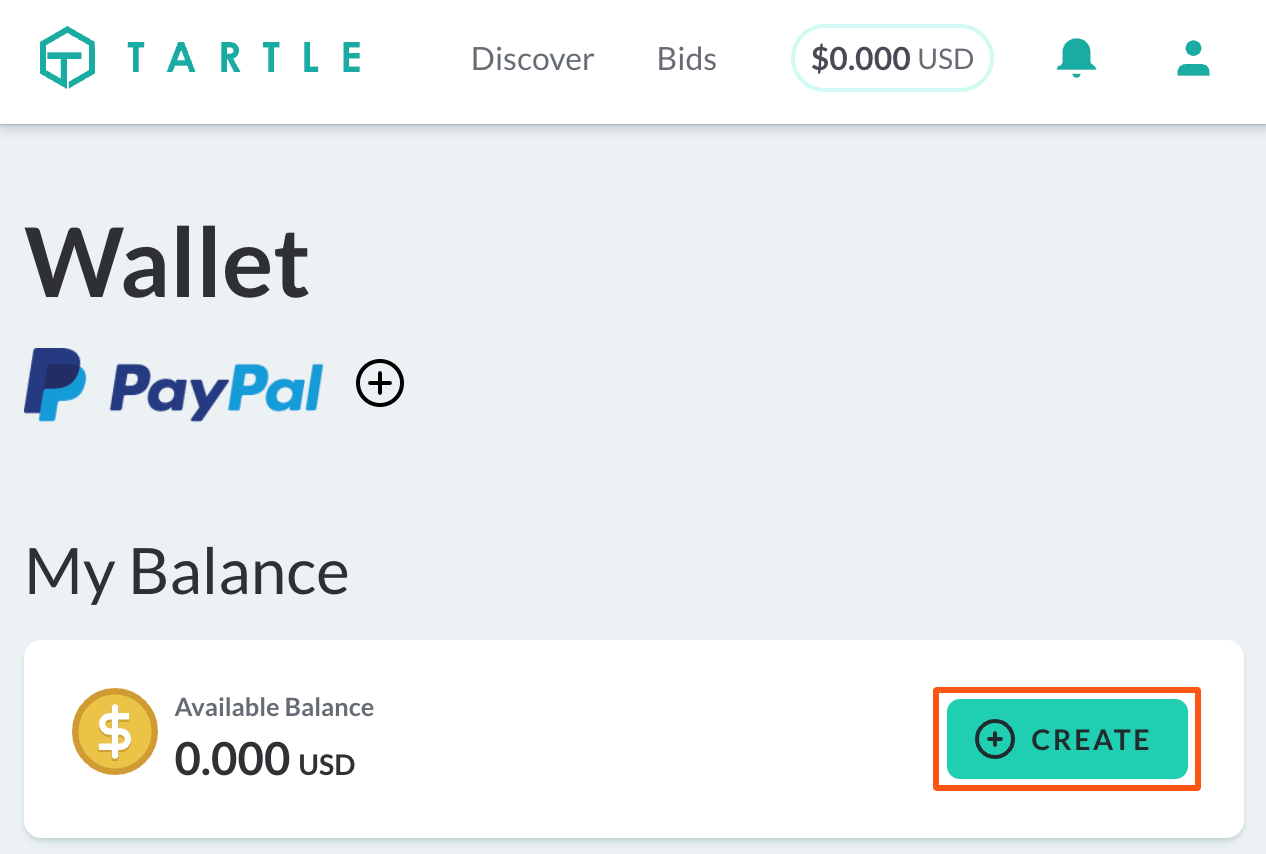Click the gold dollar coin icon

[x=115, y=731]
